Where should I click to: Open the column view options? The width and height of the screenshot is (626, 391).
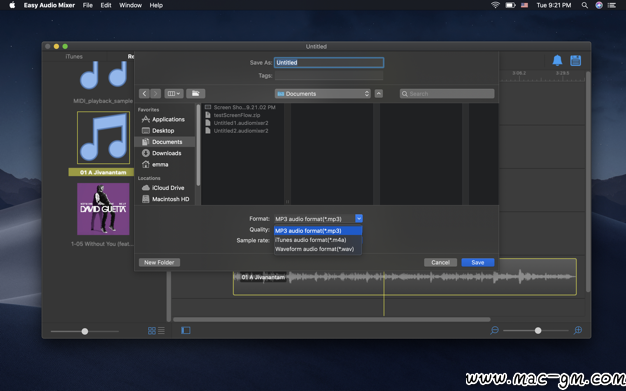tap(174, 93)
